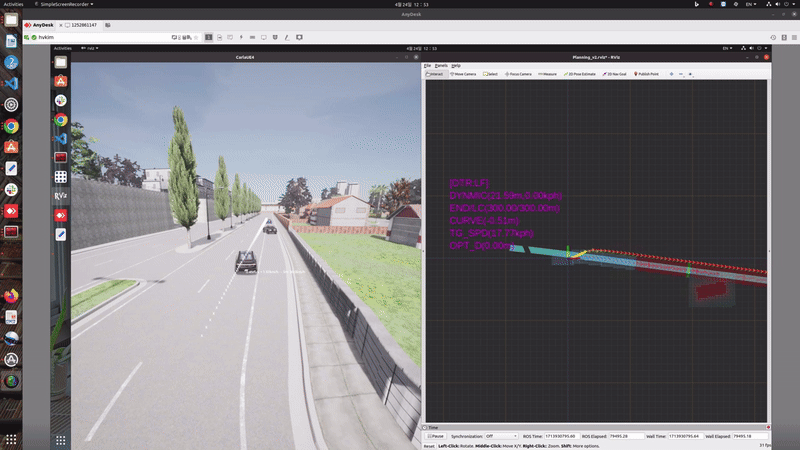Click the Reset button in RViz status bar
800x450 pixels.
(x=429, y=446)
